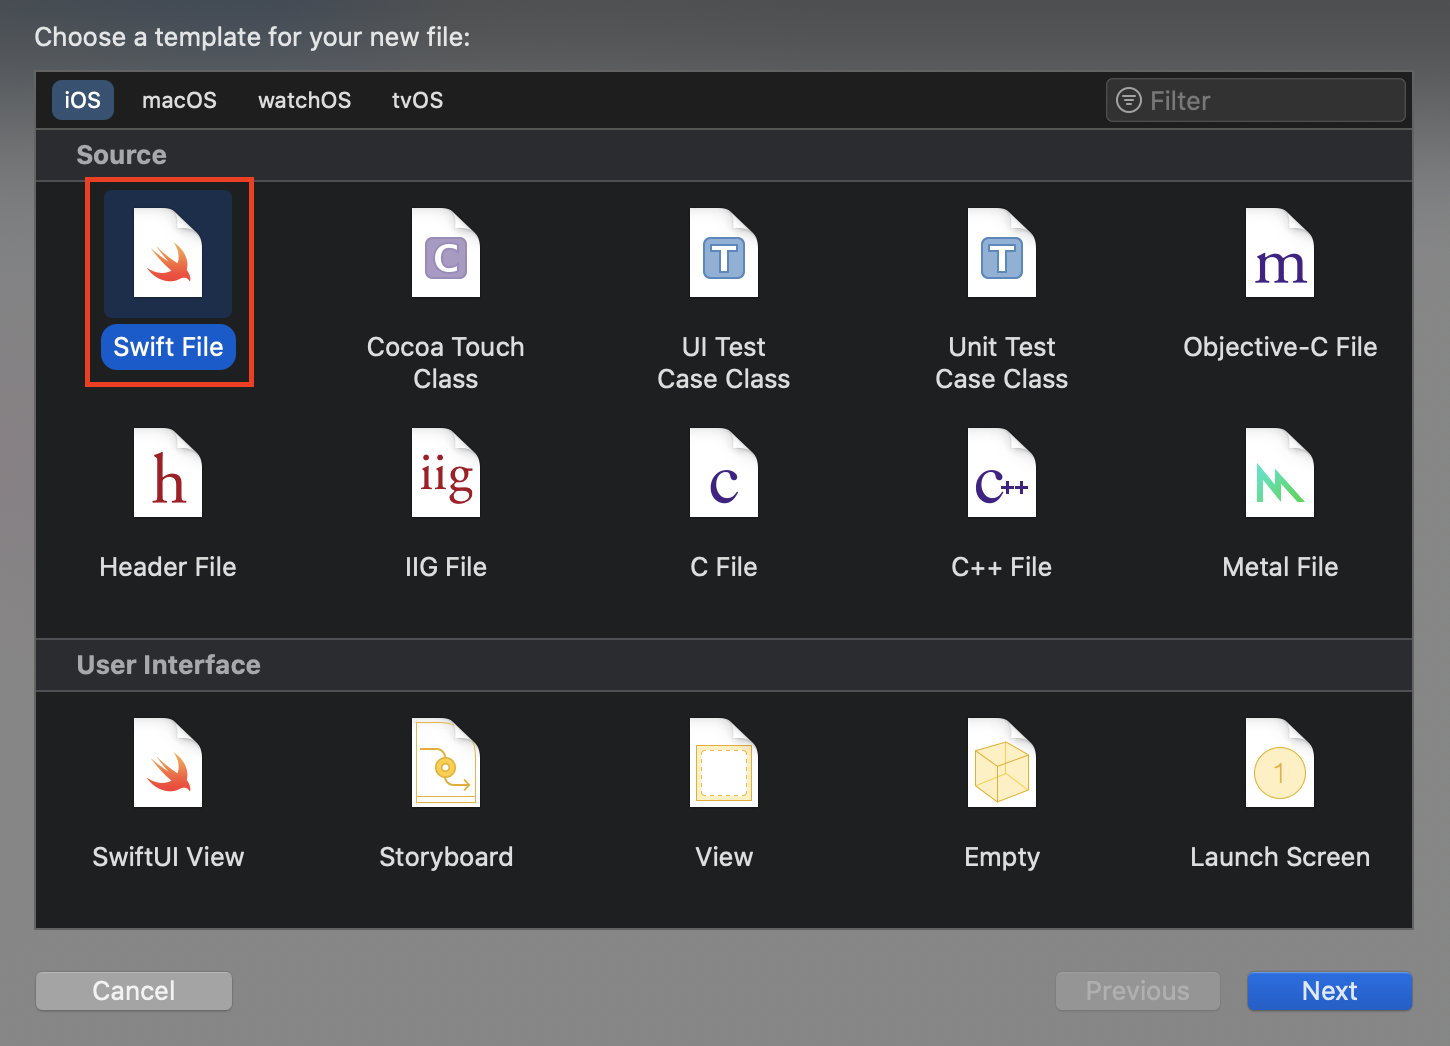1450x1046 pixels.
Task: Click the Previous button
Action: (1138, 991)
